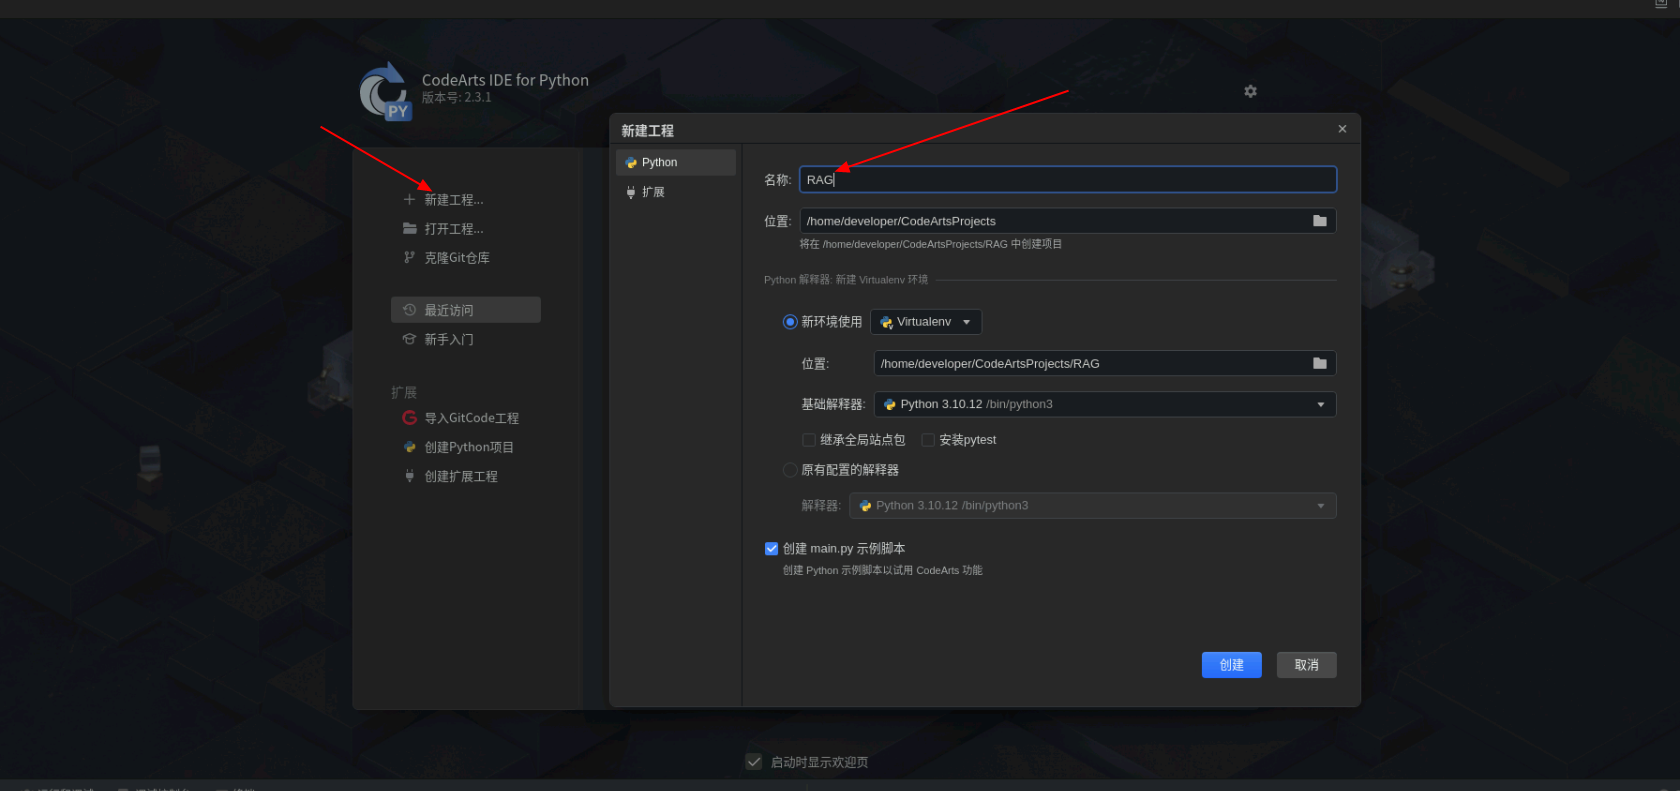
Task: Open the 最近访问 section
Action: (x=466, y=310)
